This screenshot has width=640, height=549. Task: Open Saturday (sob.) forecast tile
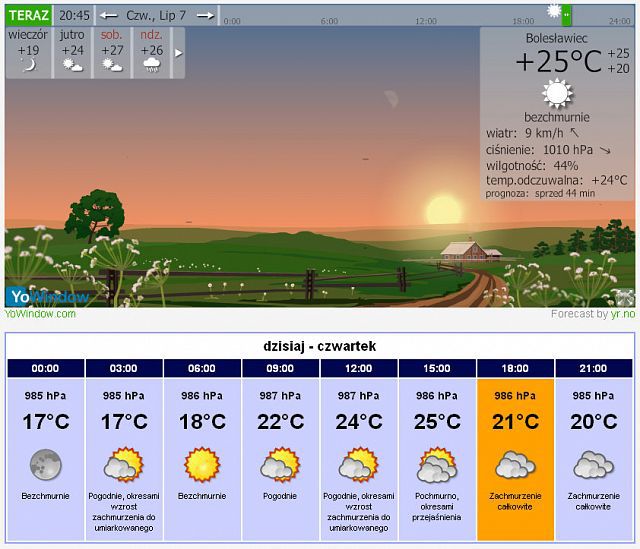coord(112,52)
